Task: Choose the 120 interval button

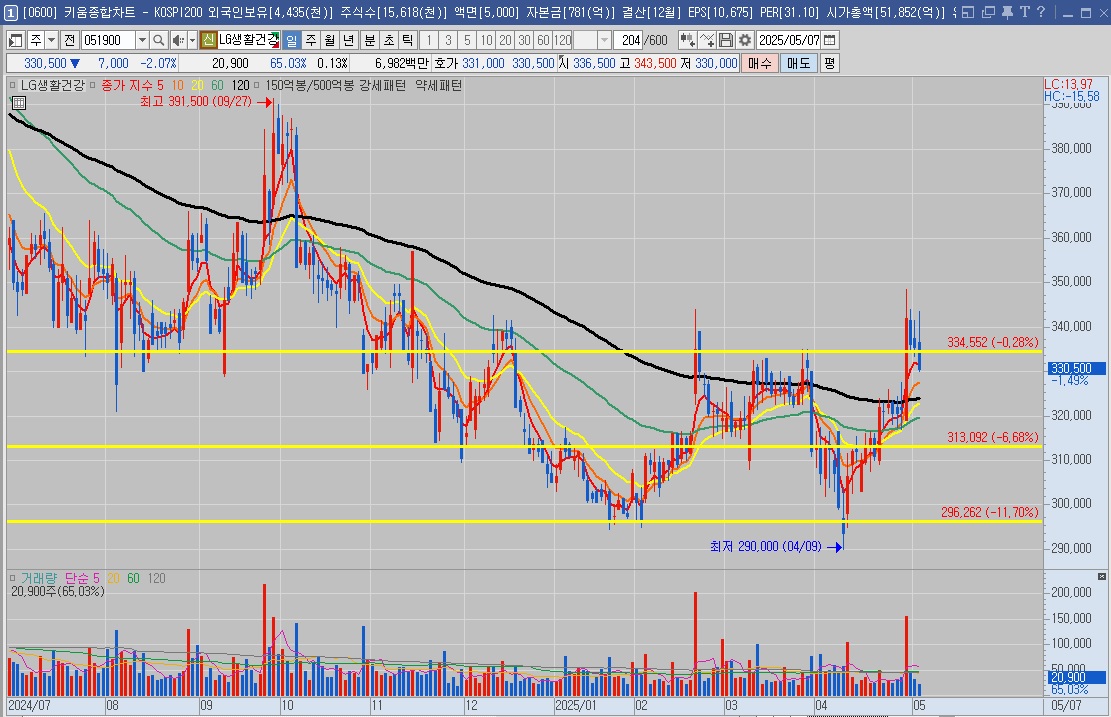Action: coord(563,40)
